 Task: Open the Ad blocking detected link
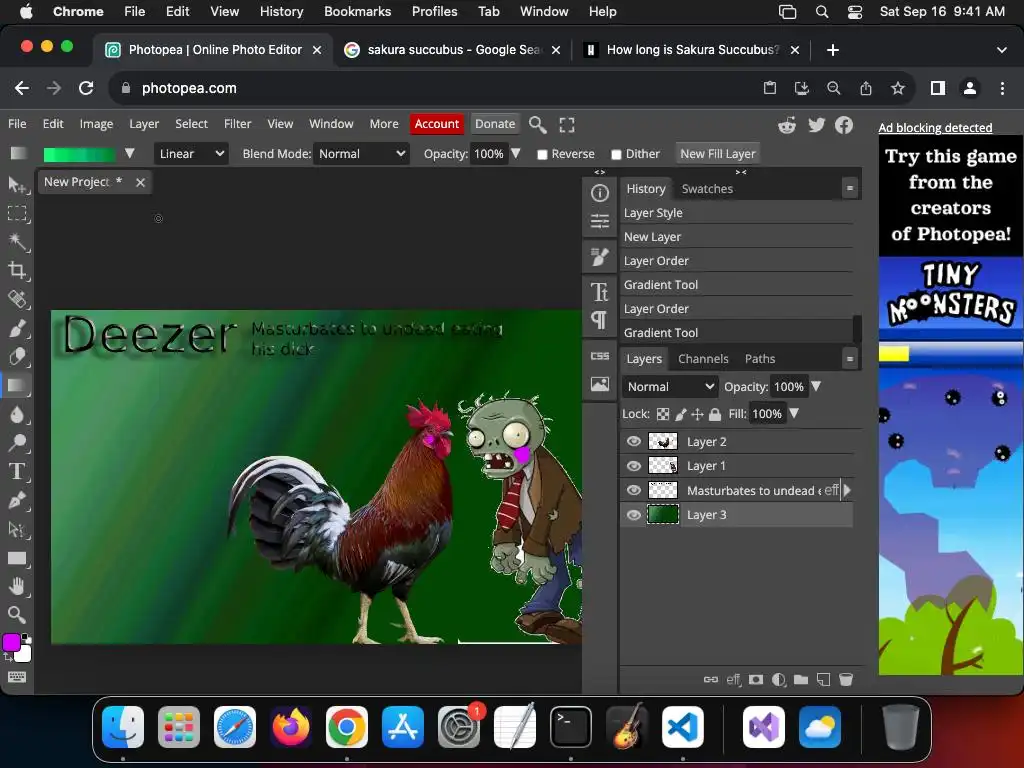point(935,127)
